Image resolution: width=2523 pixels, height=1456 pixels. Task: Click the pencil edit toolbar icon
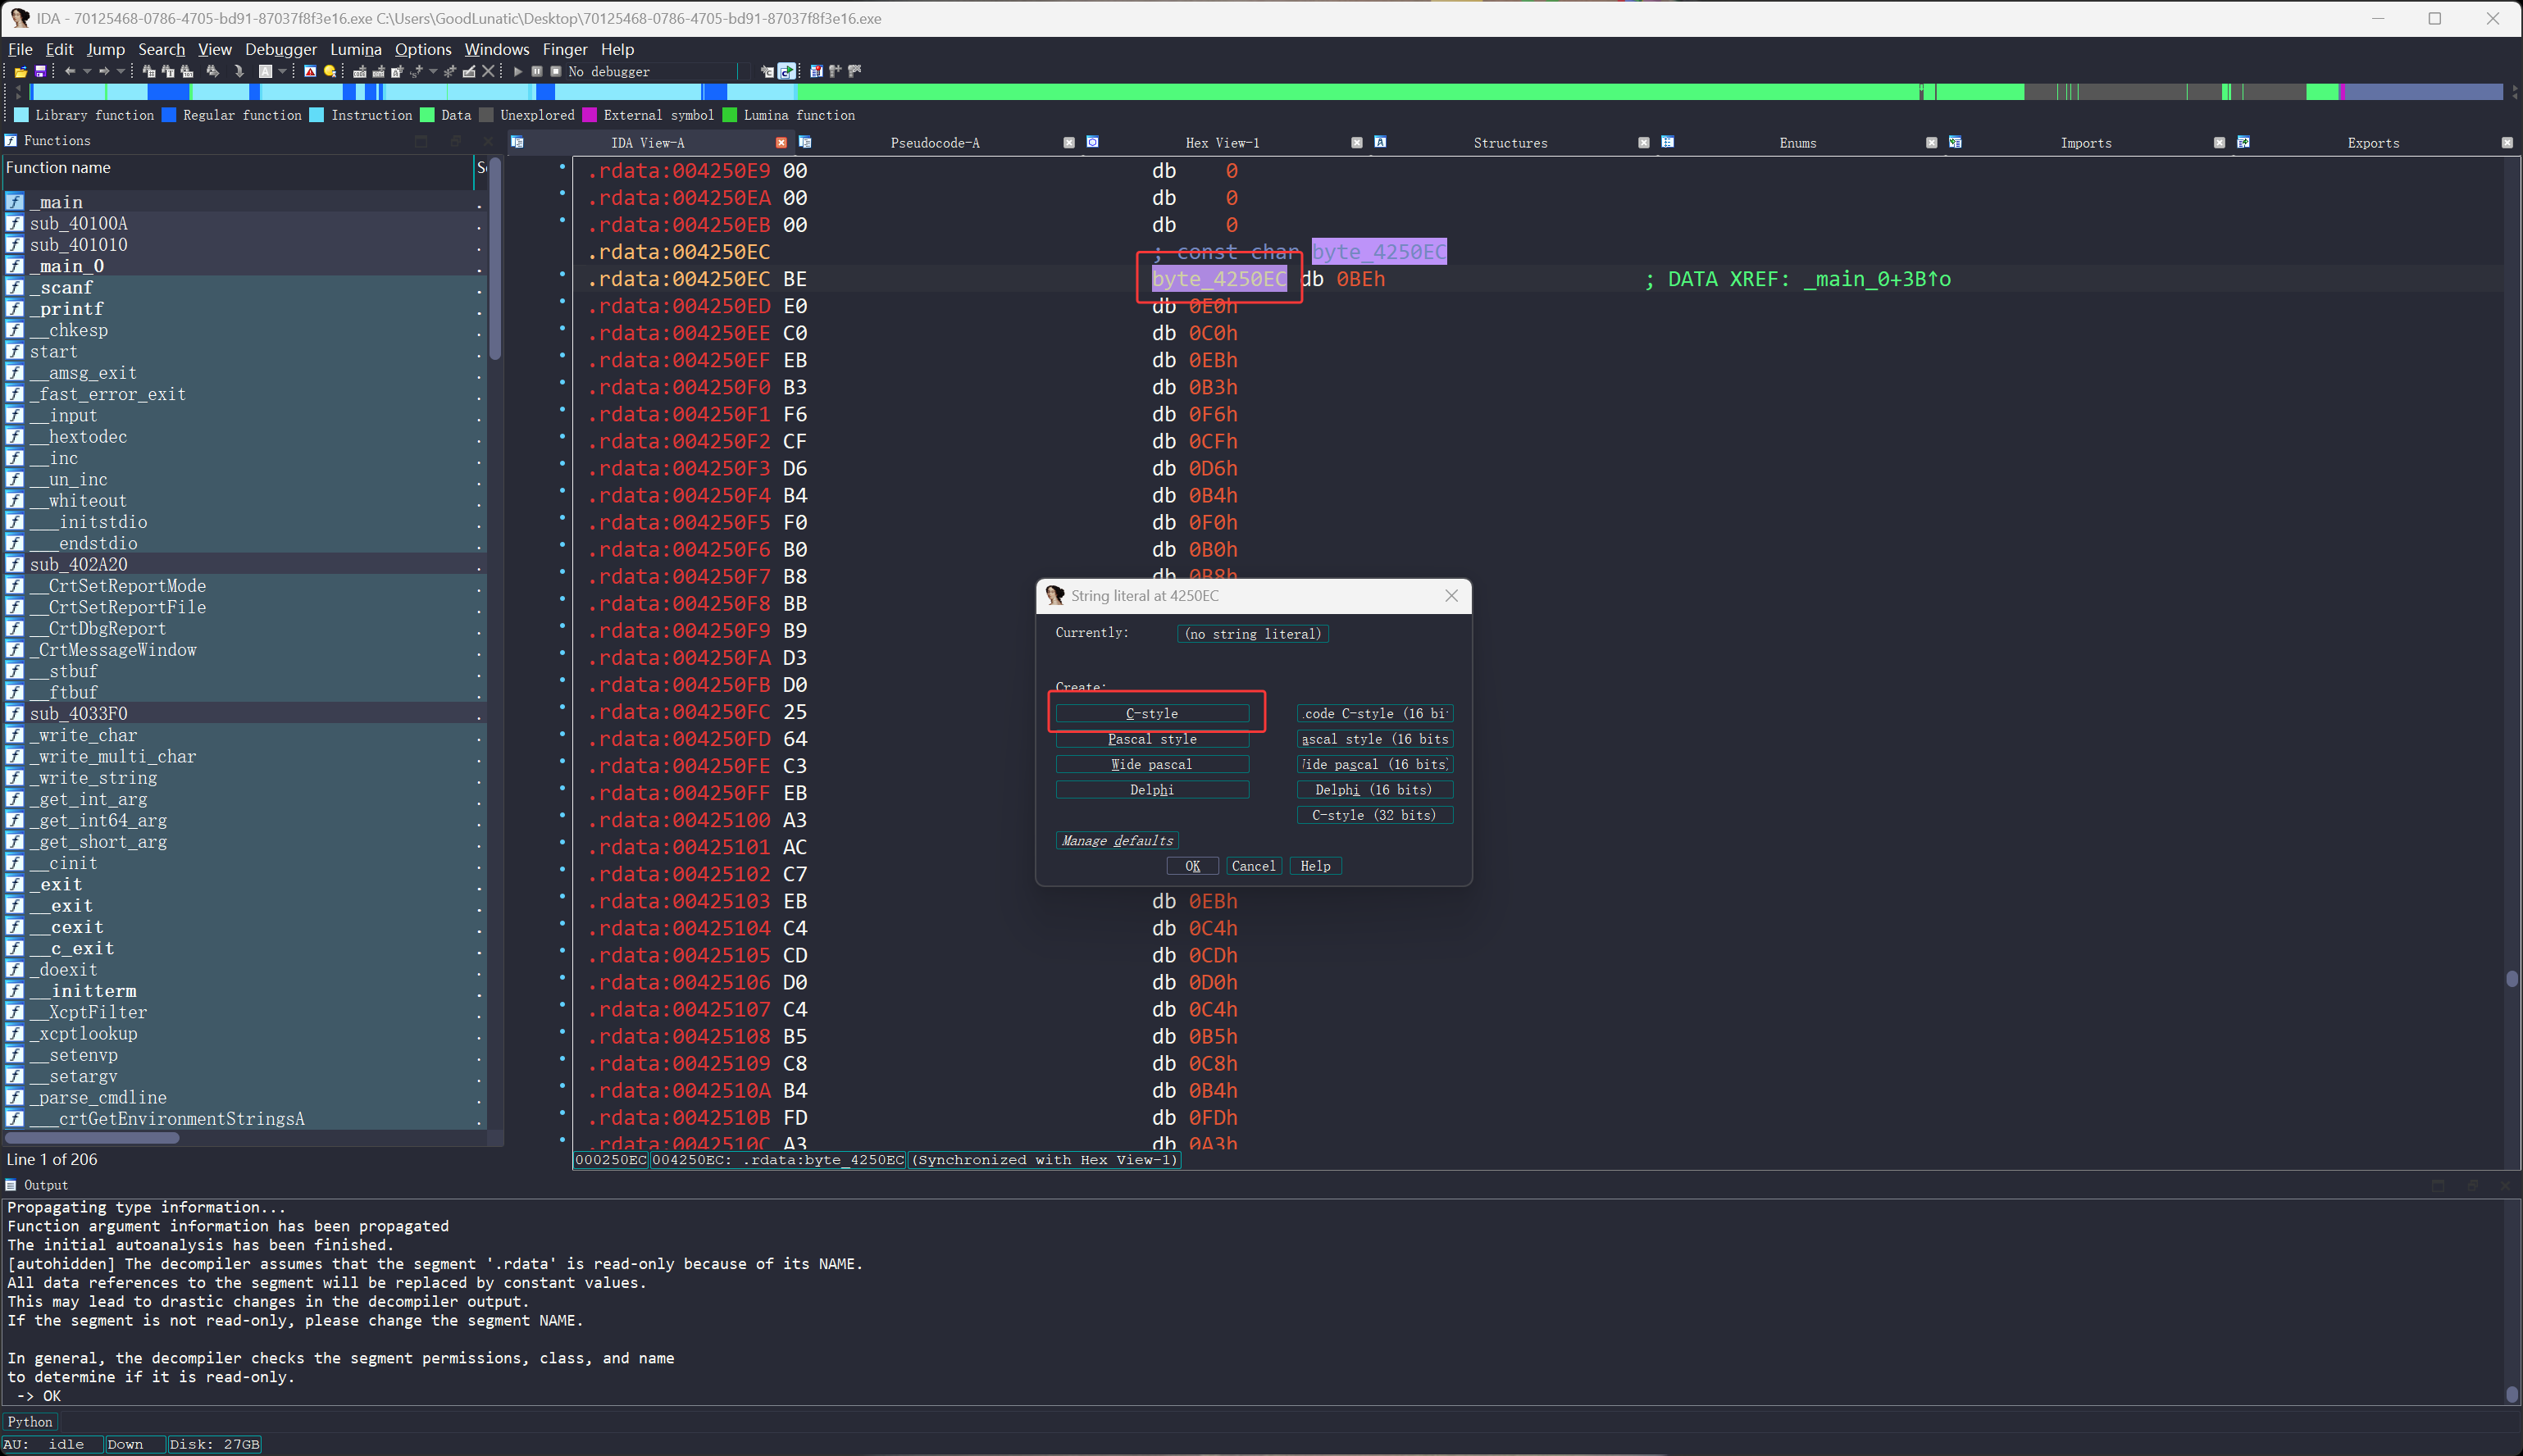click(469, 72)
